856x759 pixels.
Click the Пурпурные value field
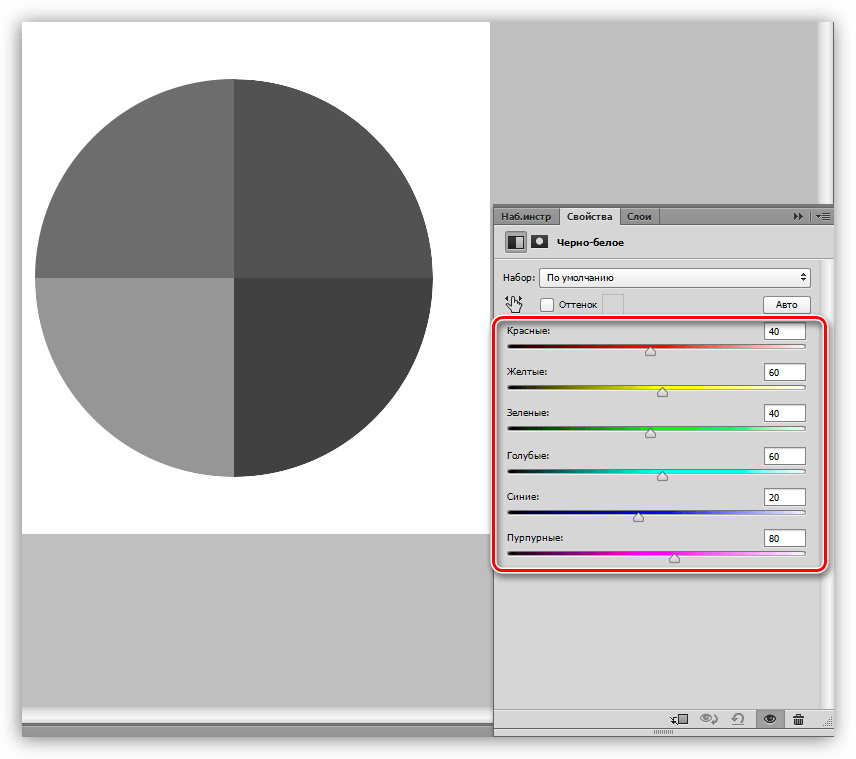pos(784,538)
